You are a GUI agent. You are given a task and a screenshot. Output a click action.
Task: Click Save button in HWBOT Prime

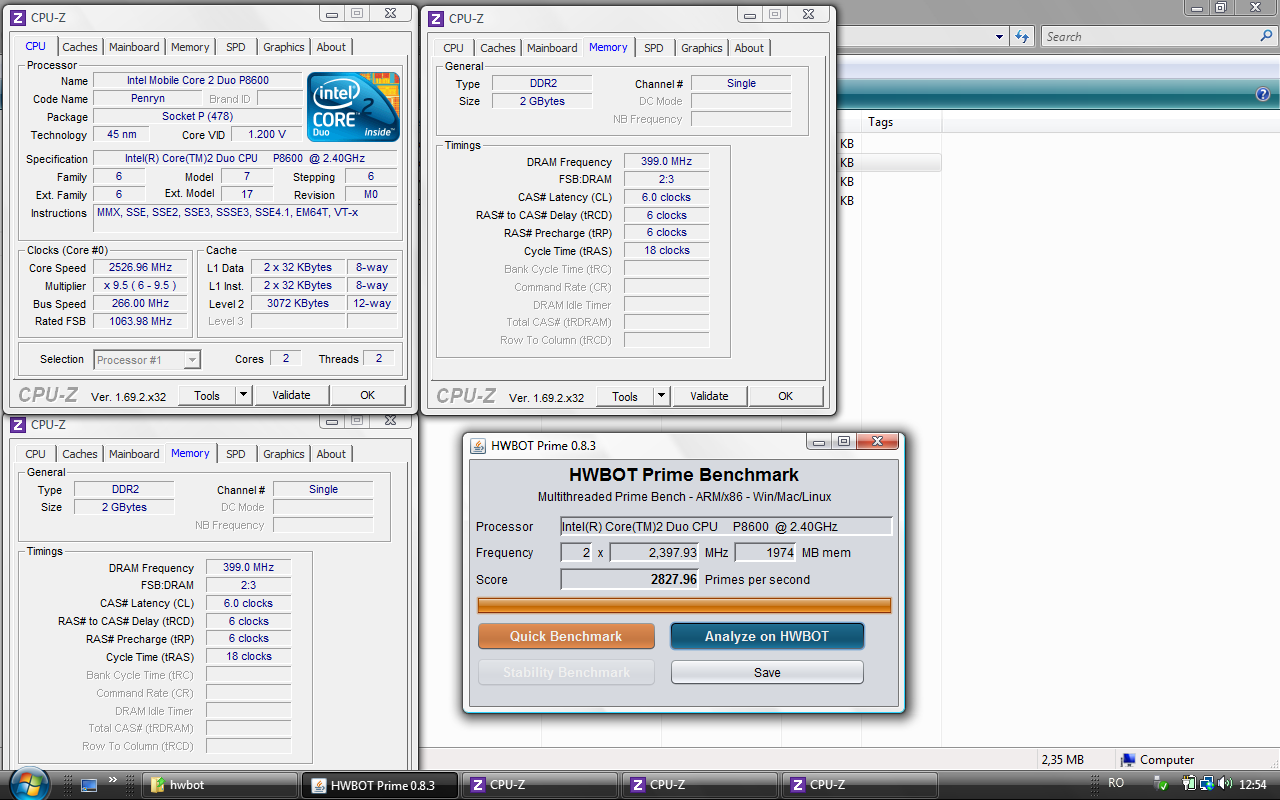click(x=767, y=672)
